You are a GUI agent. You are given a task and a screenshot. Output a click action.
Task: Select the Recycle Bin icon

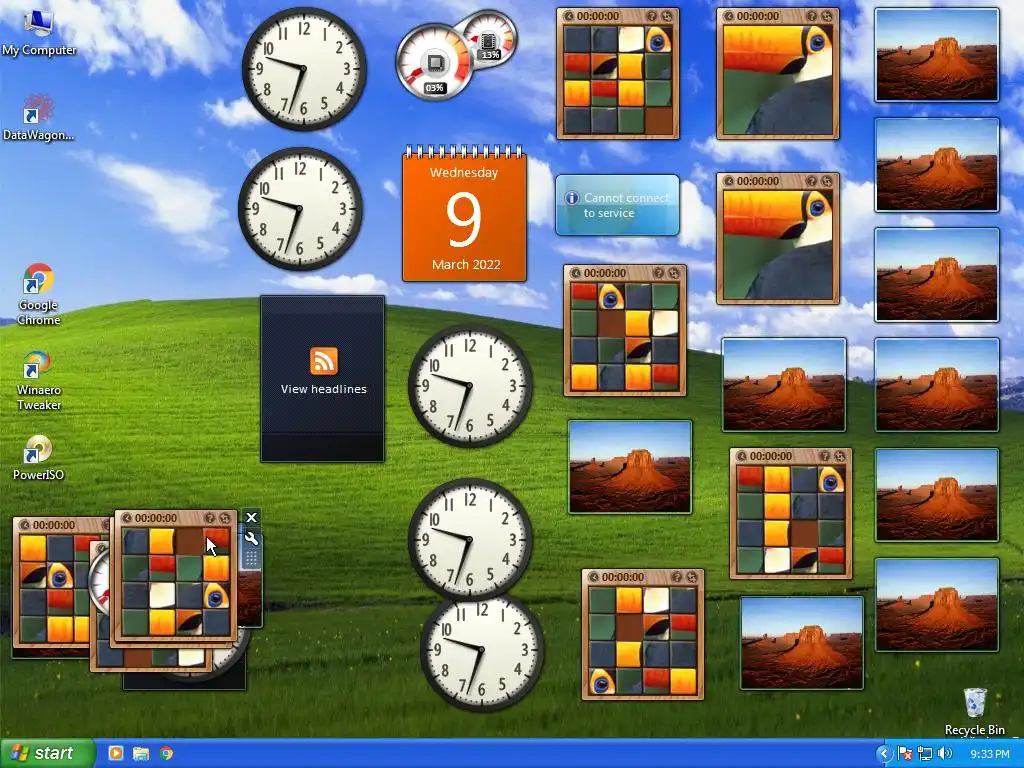(975, 711)
